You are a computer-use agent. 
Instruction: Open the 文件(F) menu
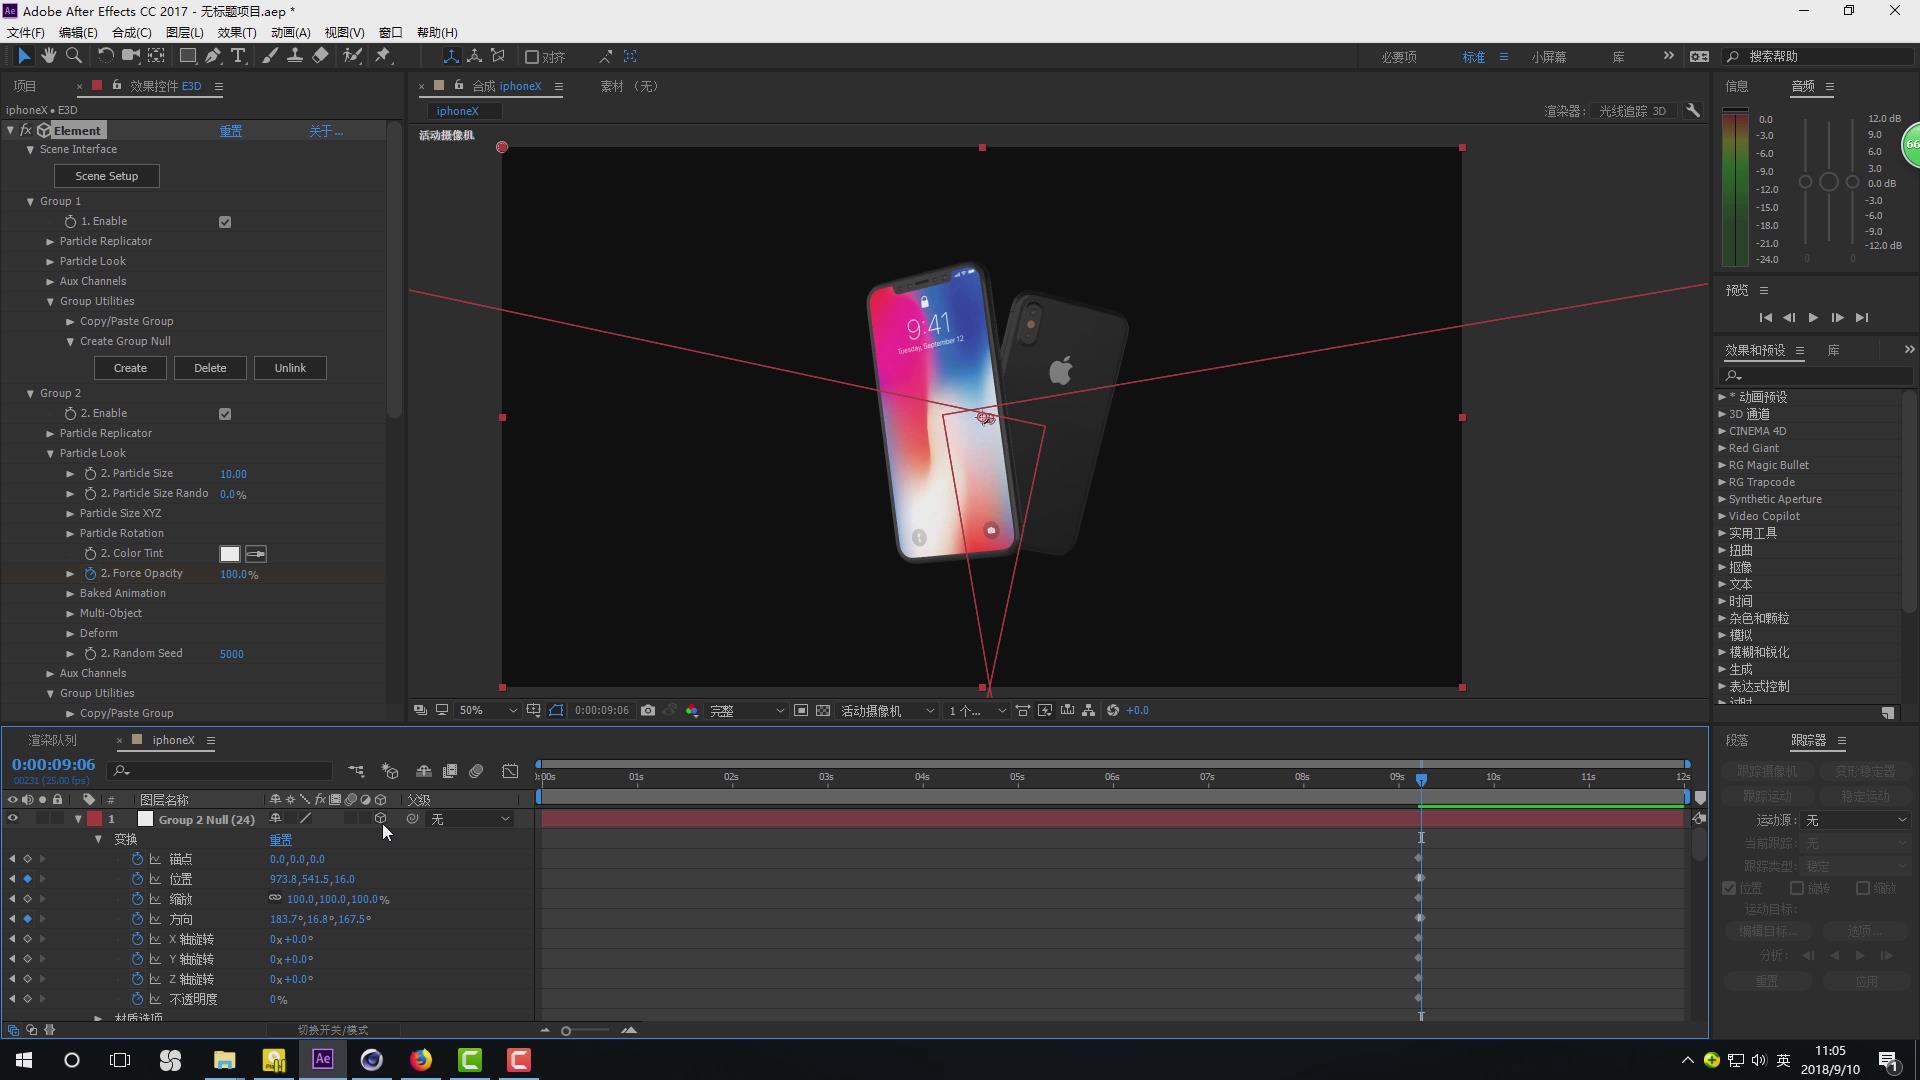[x=26, y=32]
